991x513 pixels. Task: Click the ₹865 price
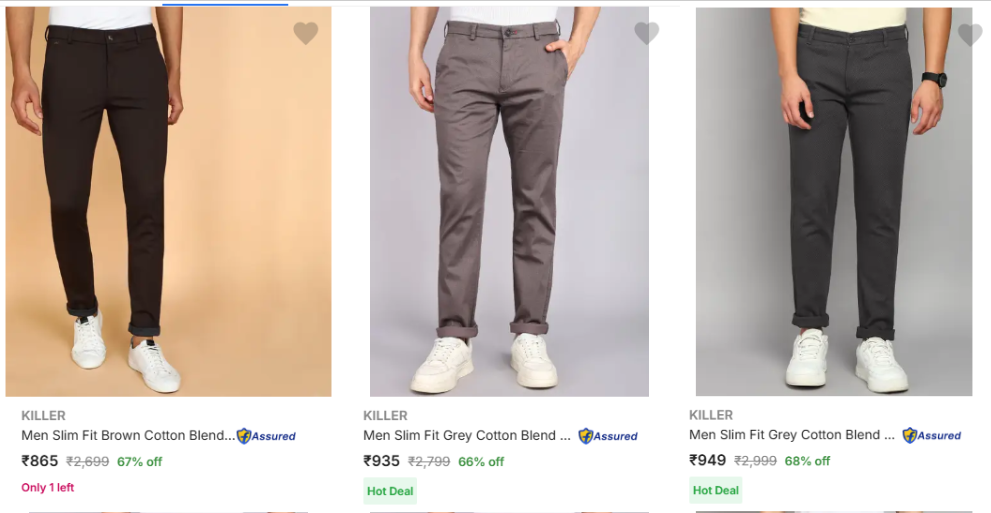click(x=40, y=461)
